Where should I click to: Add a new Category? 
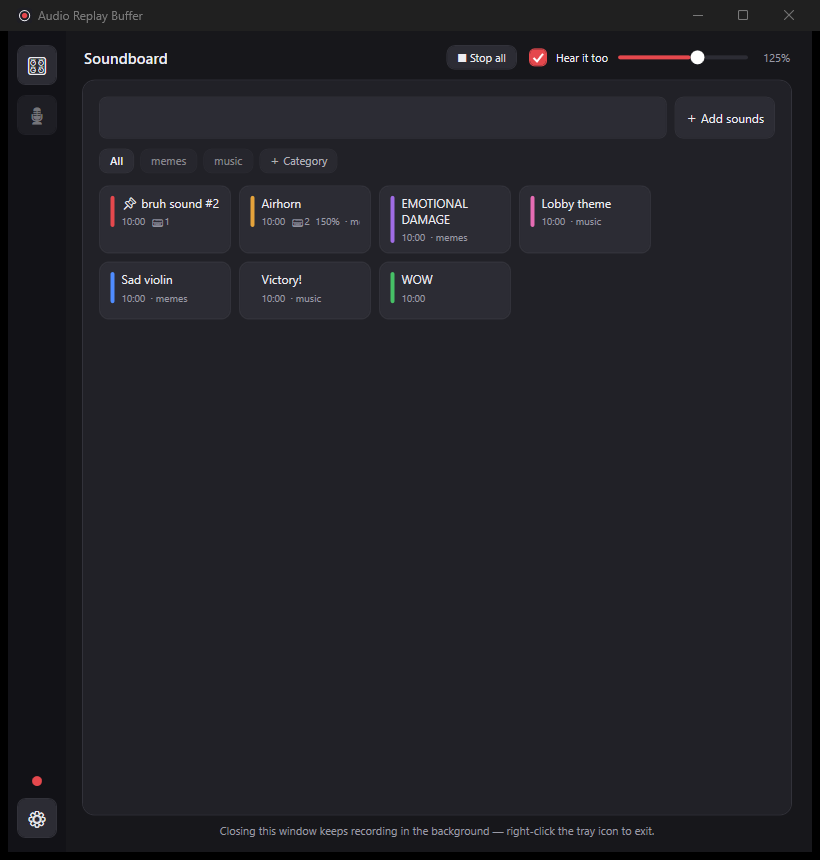tap(298, 161)
